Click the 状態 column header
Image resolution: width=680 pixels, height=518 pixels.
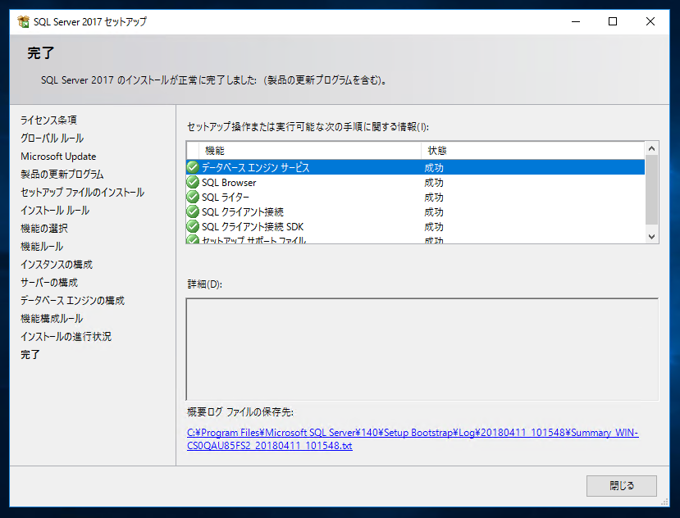tap(533, 151)
